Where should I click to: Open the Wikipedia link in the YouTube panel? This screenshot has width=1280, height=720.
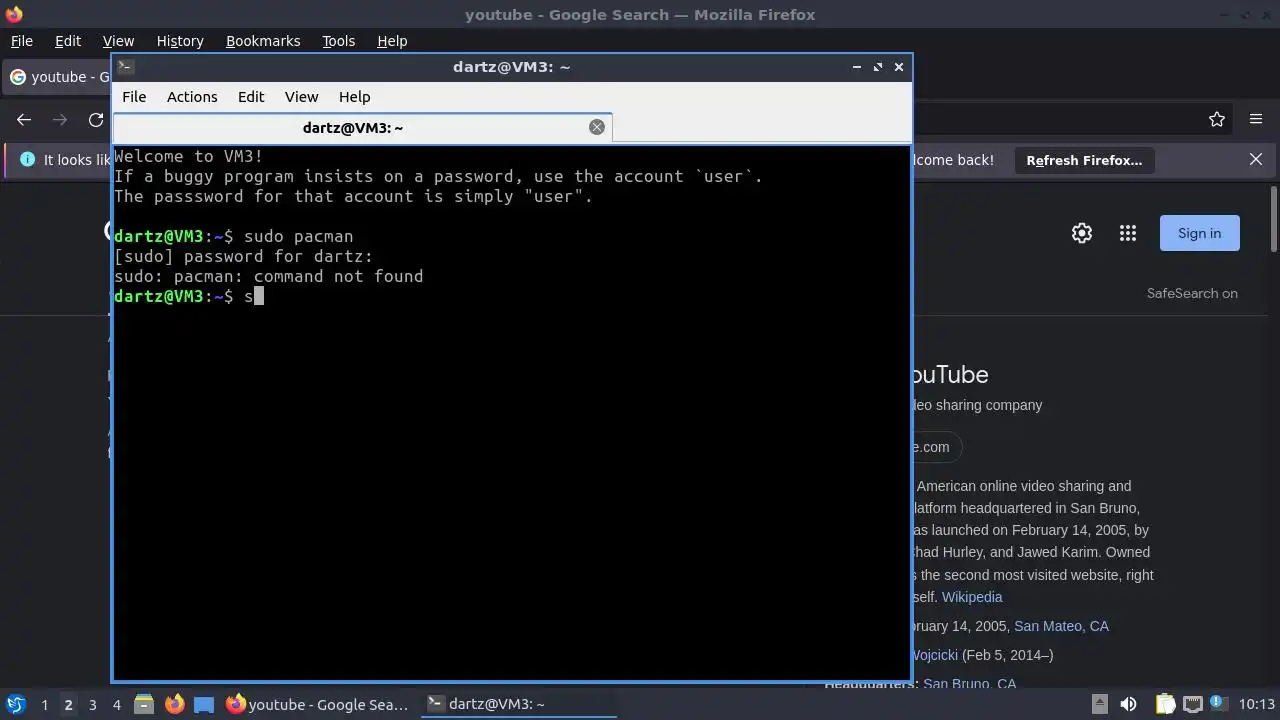pos(972,597)
